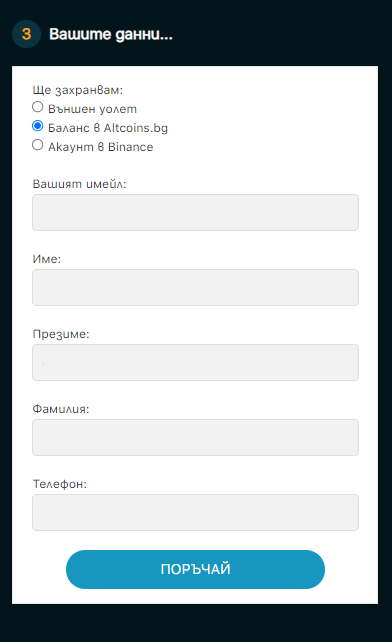Click the 'Вашият имейл:' field label

click(x=79, y=184)
